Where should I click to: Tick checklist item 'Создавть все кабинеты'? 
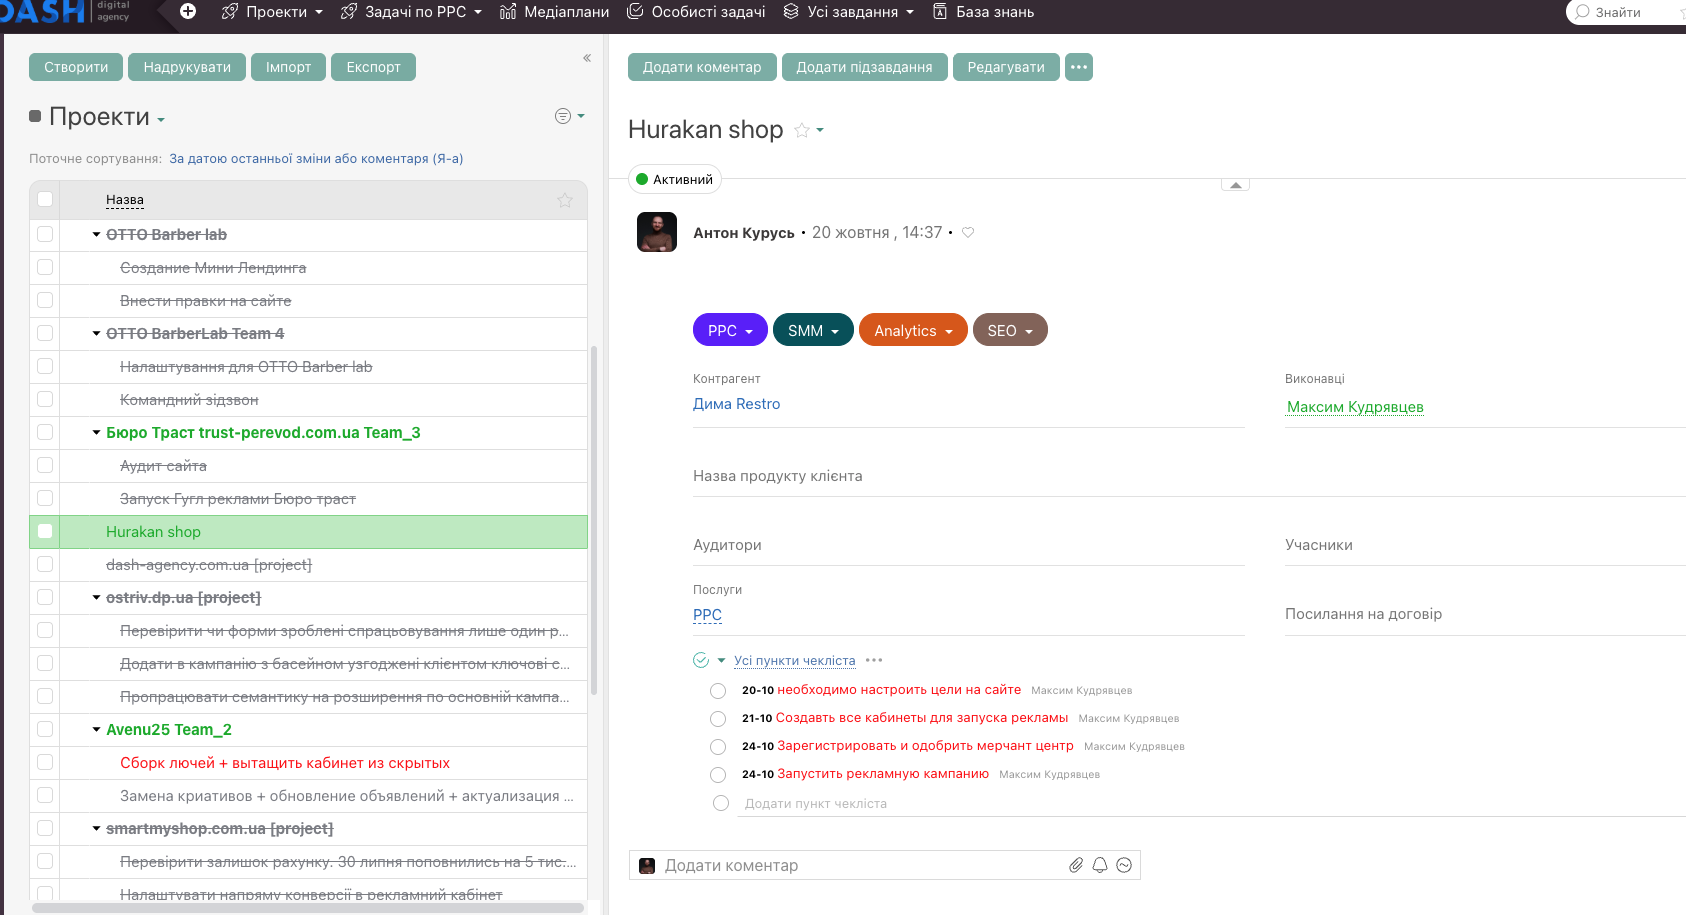718,719
